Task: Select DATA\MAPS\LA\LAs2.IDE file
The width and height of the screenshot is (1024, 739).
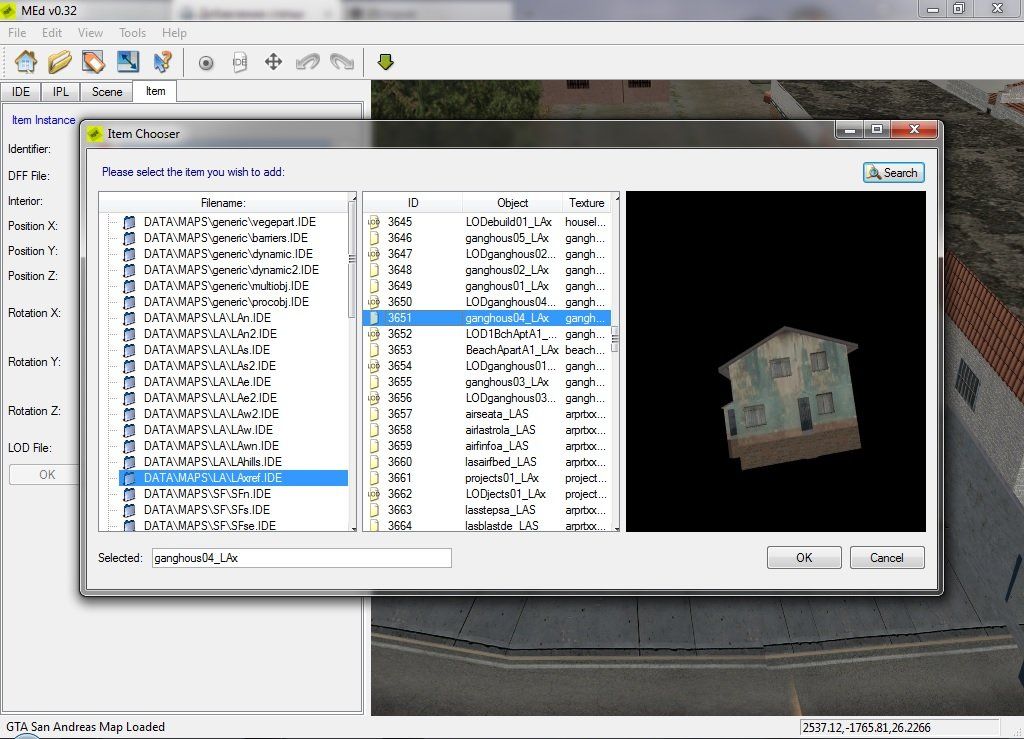Action: (x=210, y=366)
